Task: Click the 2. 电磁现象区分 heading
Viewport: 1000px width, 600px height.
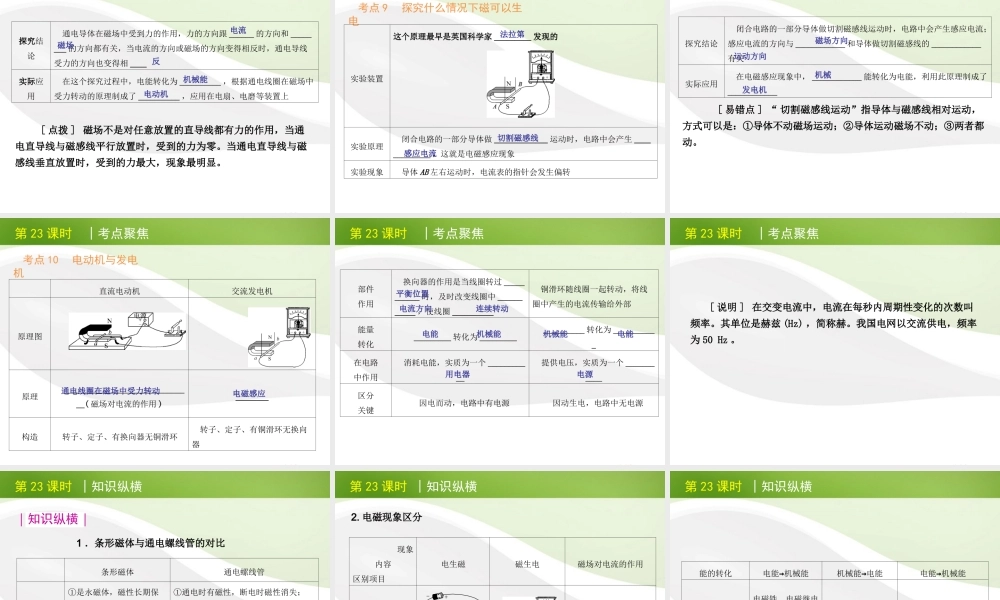Action: coord(386,517)
